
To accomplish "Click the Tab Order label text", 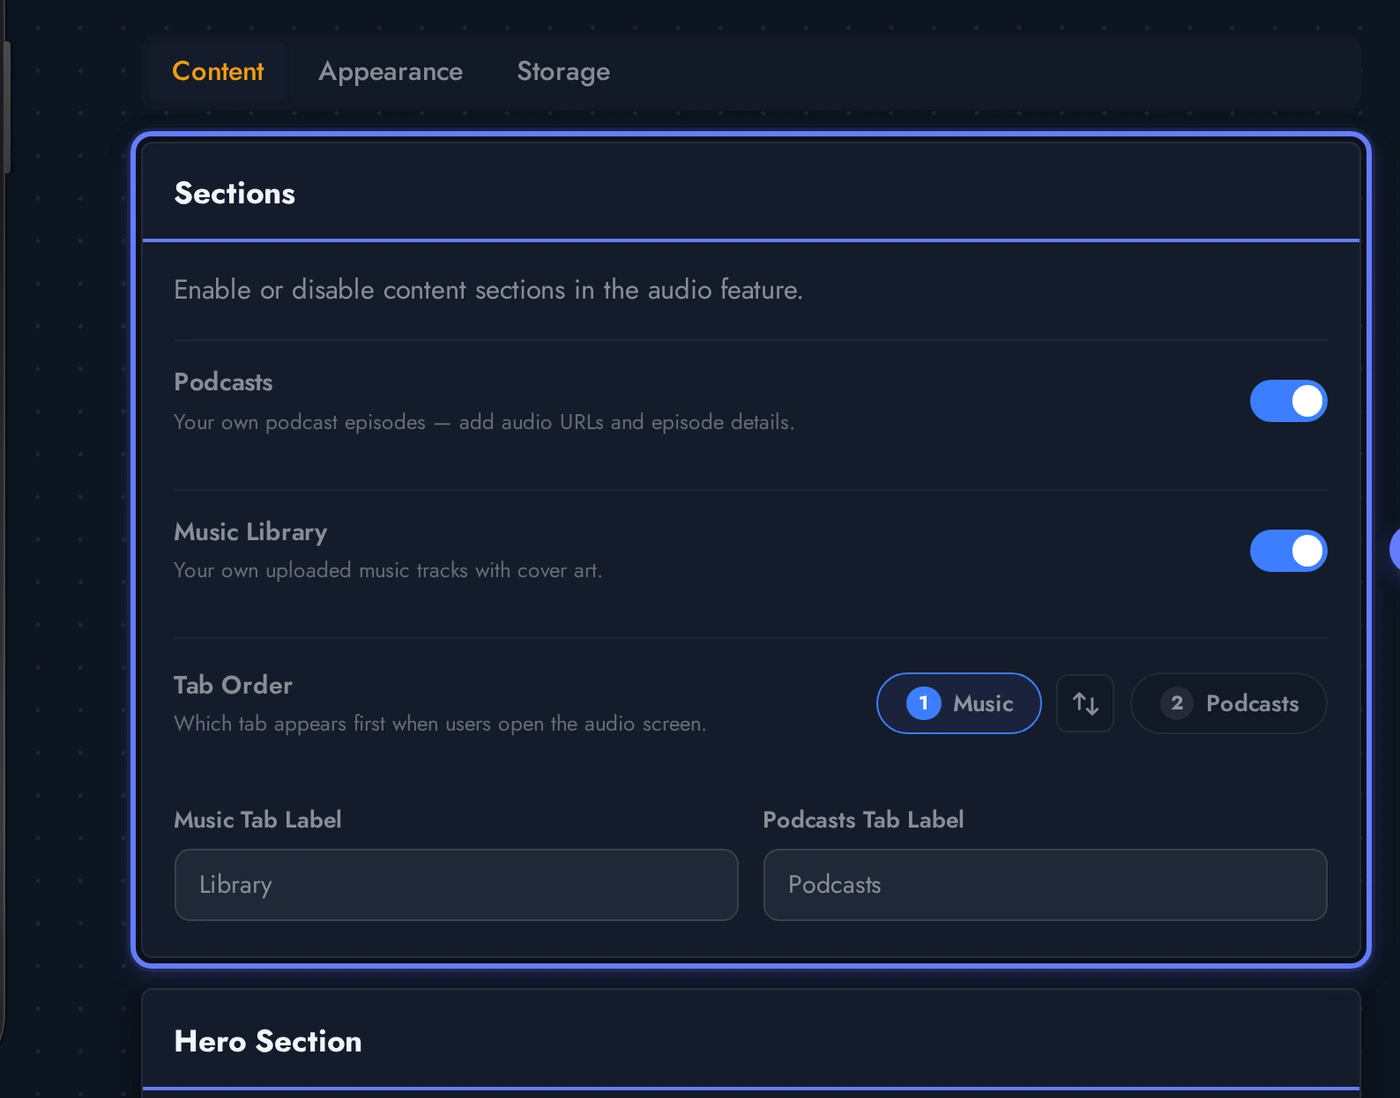I will (233, 685).
